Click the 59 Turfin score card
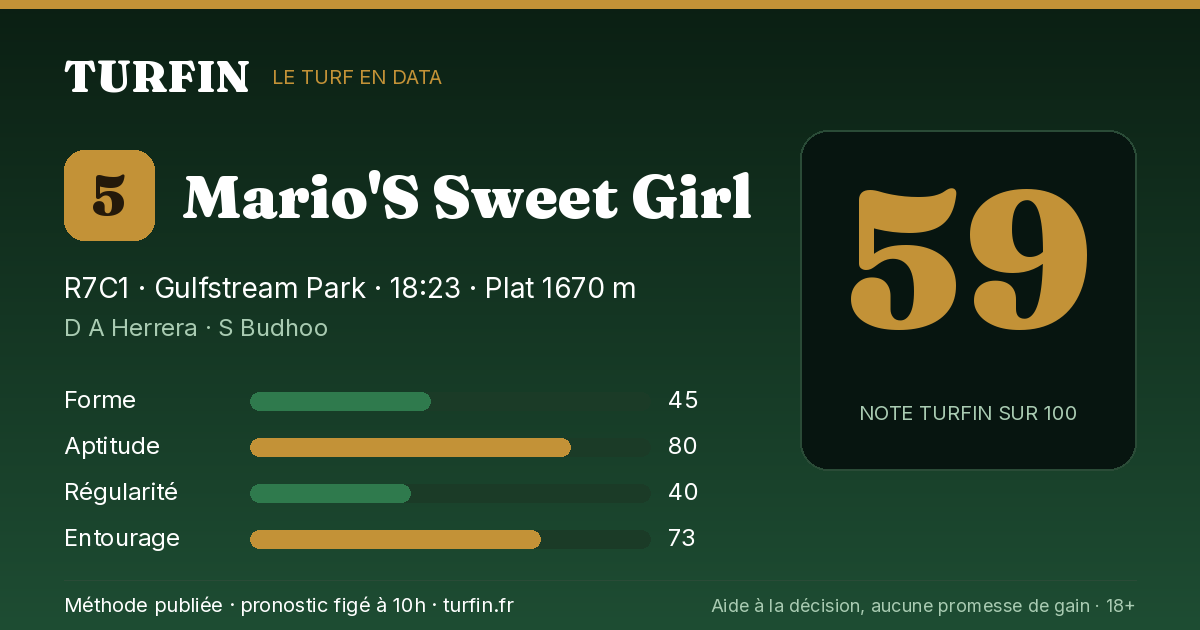Screen dimensions: 1200x630 point(968,300)
